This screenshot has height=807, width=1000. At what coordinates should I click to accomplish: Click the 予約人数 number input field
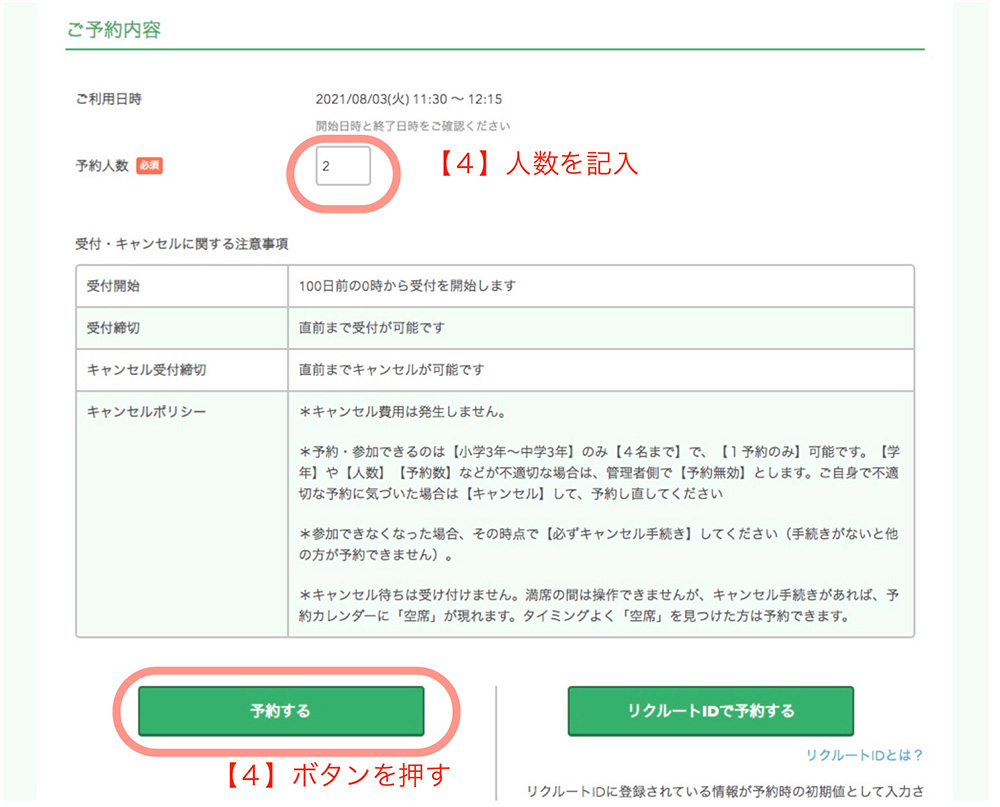(343, 167)
